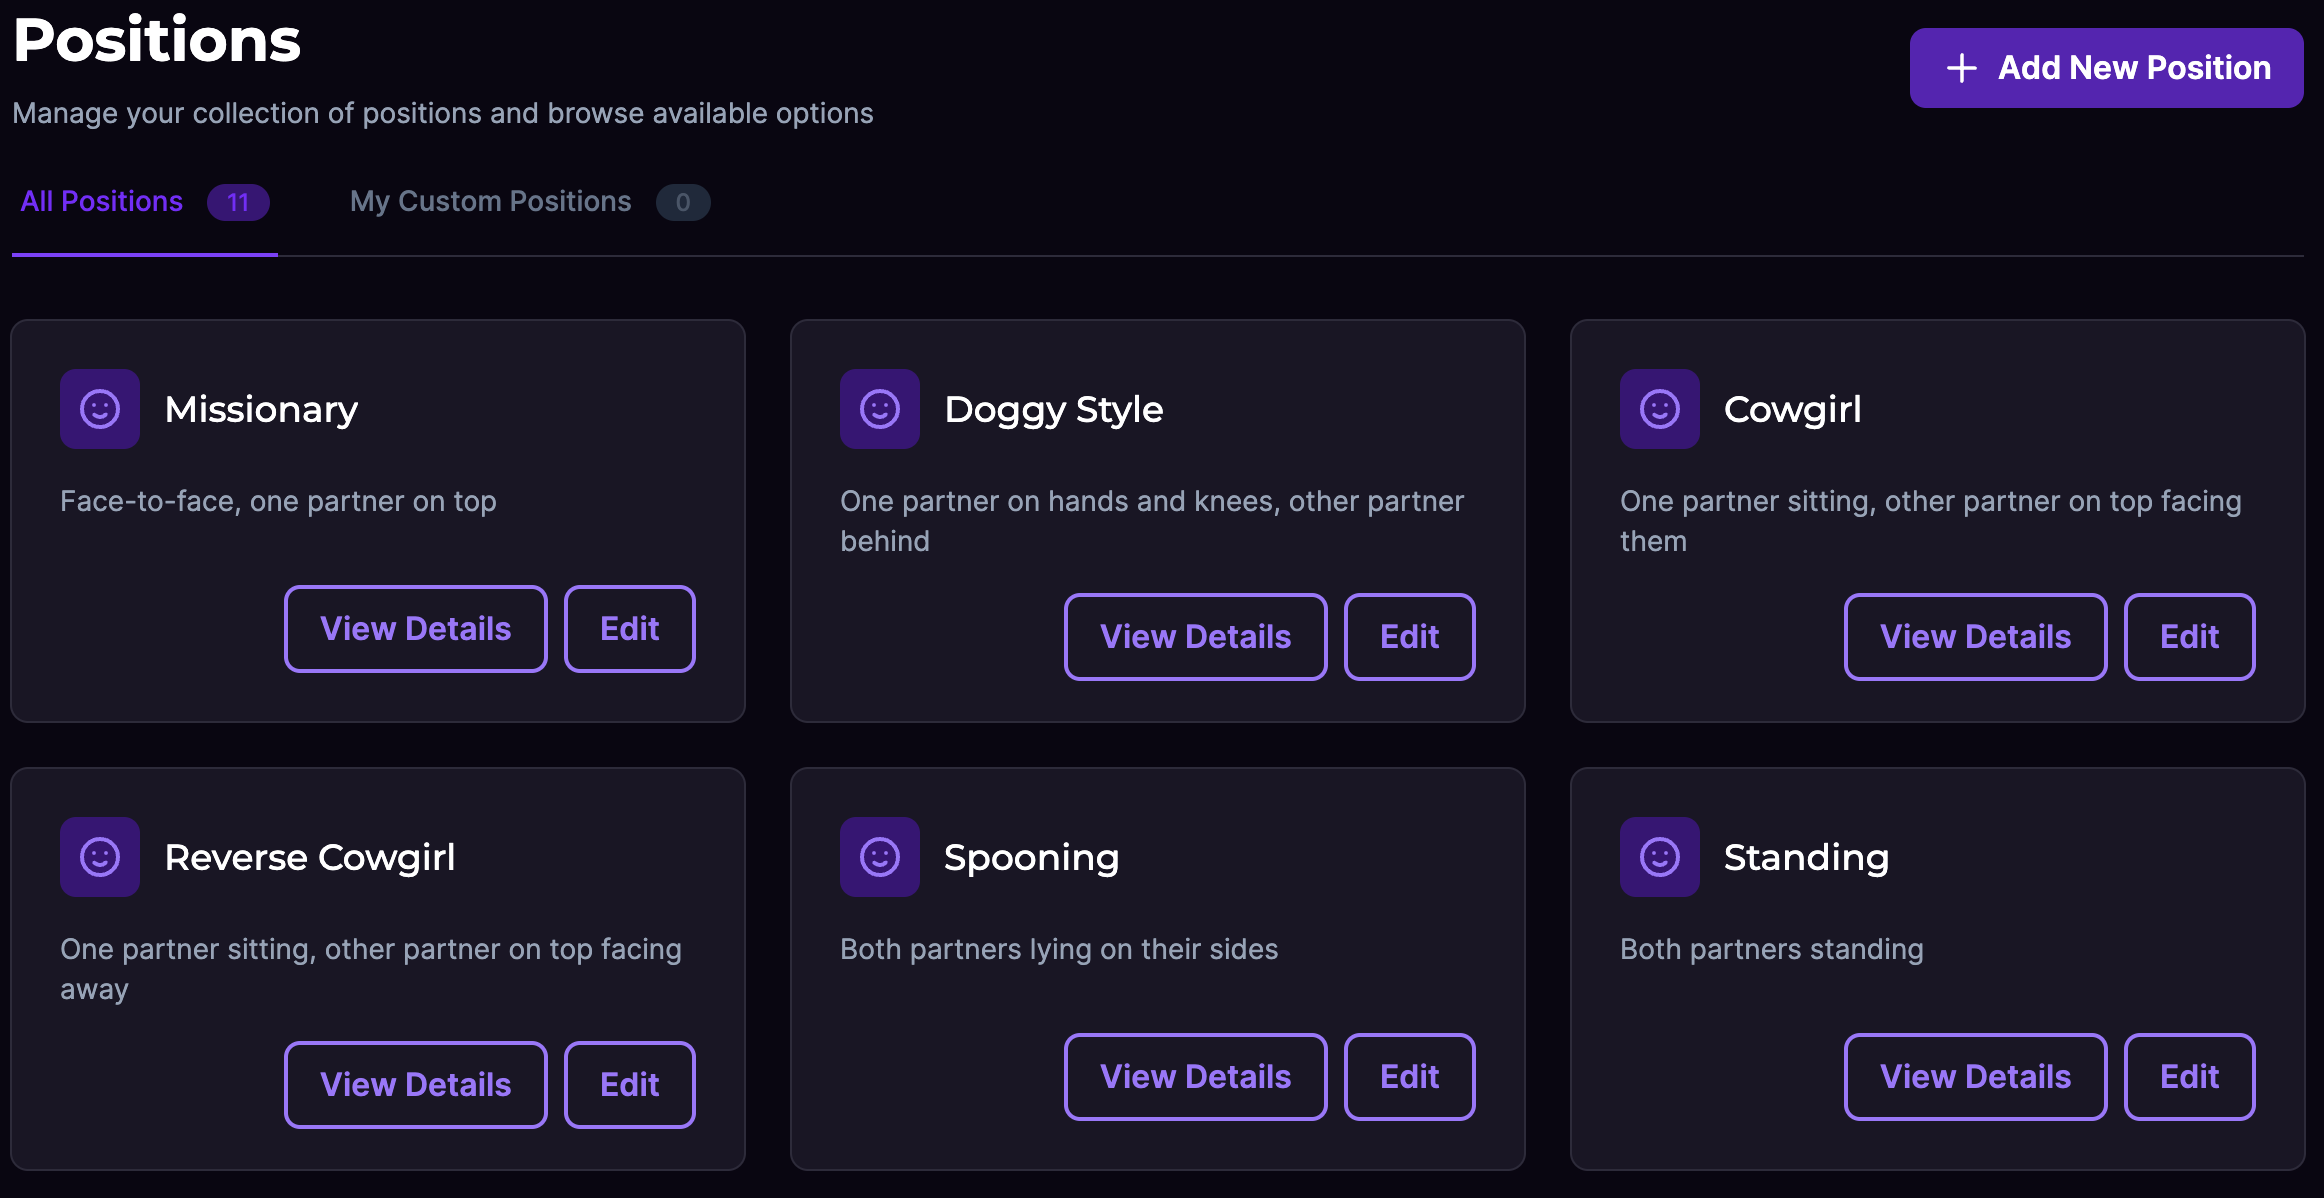View details for the Cowgirl card
The image size is (2324, 1198).
pyautogui.click(x=1976, y=637)
